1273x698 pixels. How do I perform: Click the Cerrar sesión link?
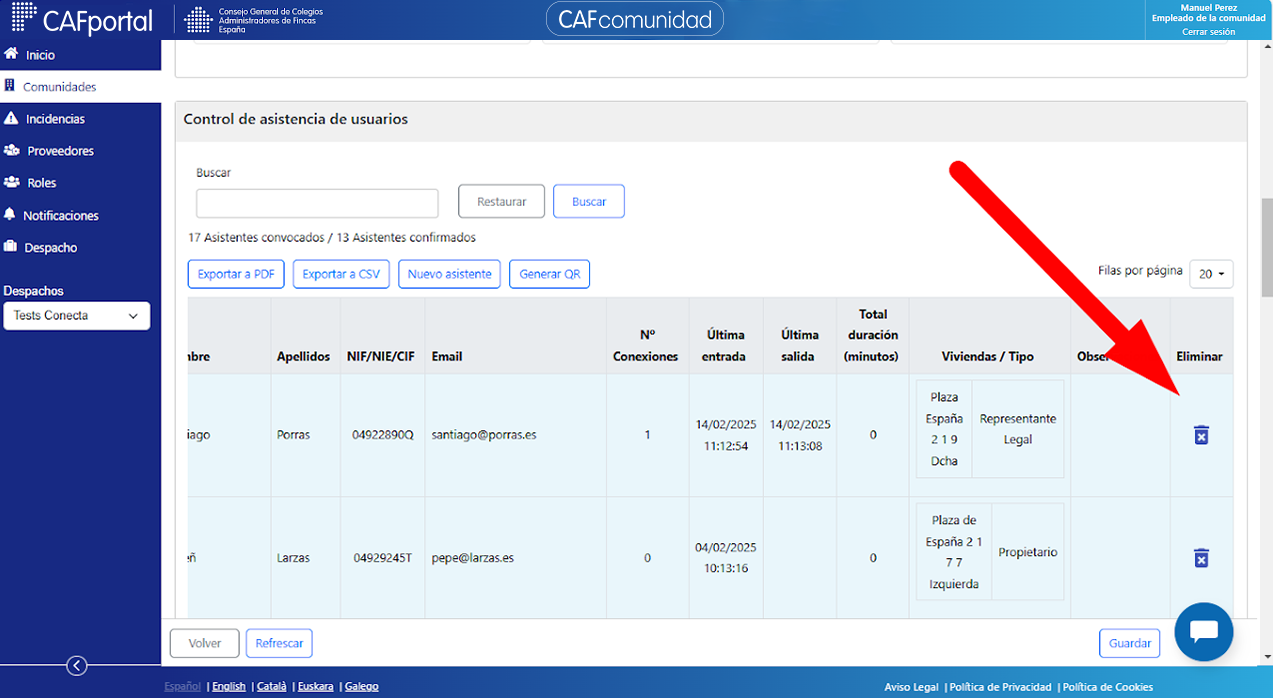[1208, 32]
